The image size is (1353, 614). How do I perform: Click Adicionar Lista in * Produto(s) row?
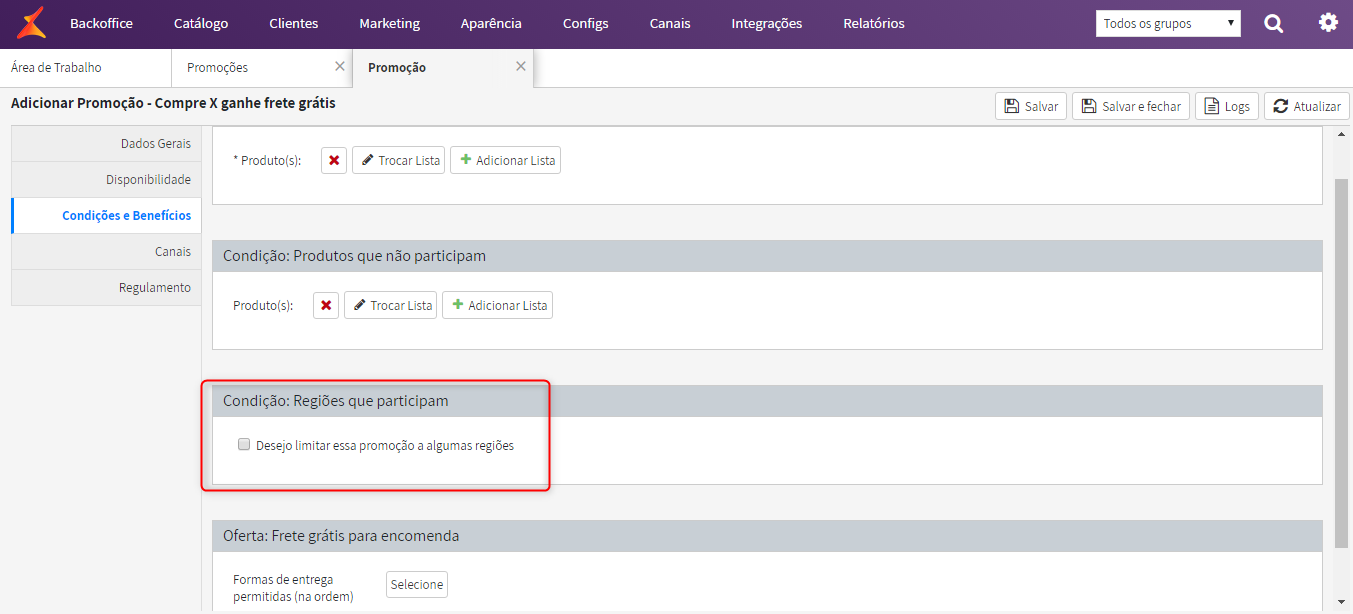click(x=506, y=160)
